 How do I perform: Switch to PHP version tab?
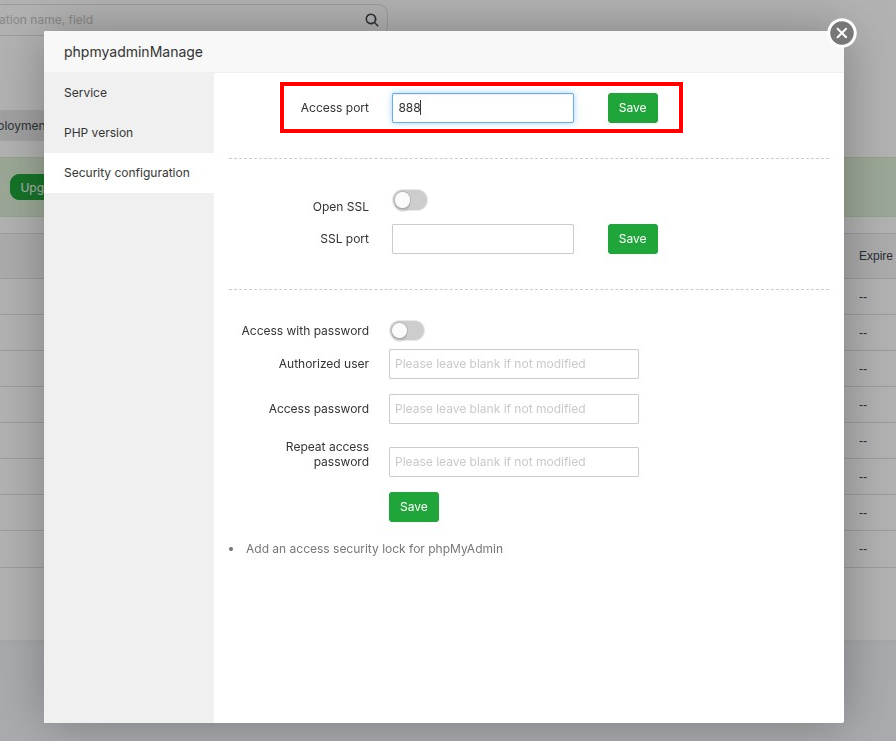pos(129,133)
